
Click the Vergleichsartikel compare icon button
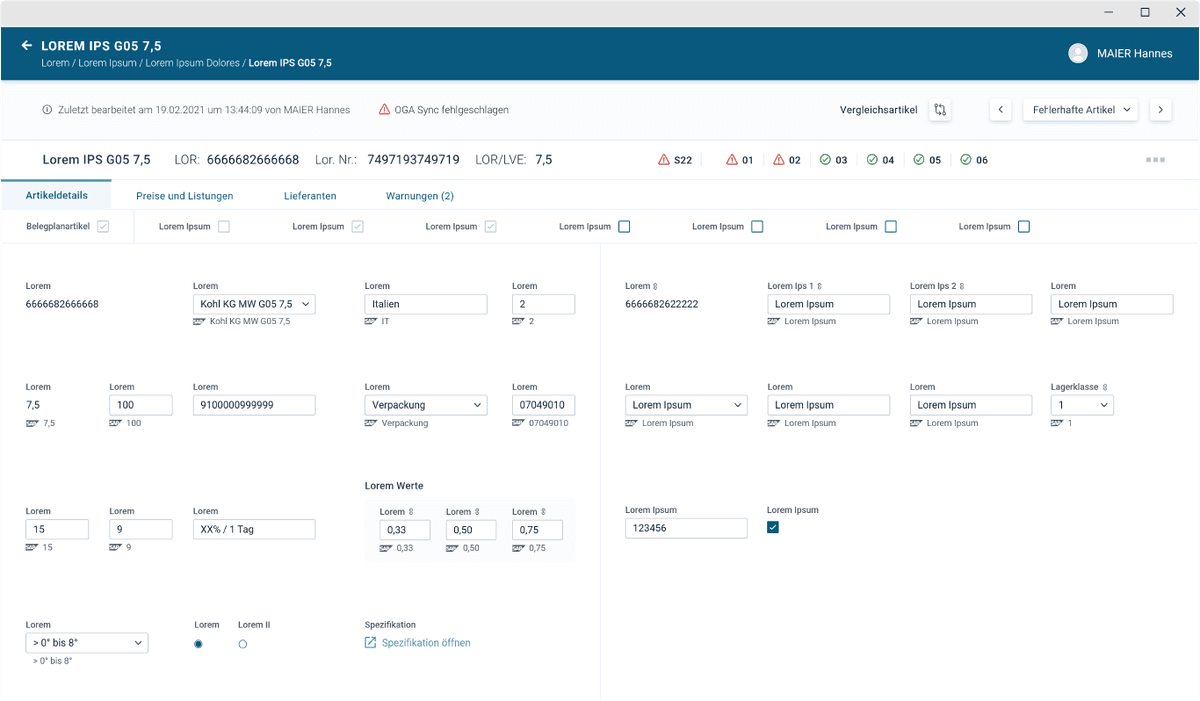click(x=940, y=110)
